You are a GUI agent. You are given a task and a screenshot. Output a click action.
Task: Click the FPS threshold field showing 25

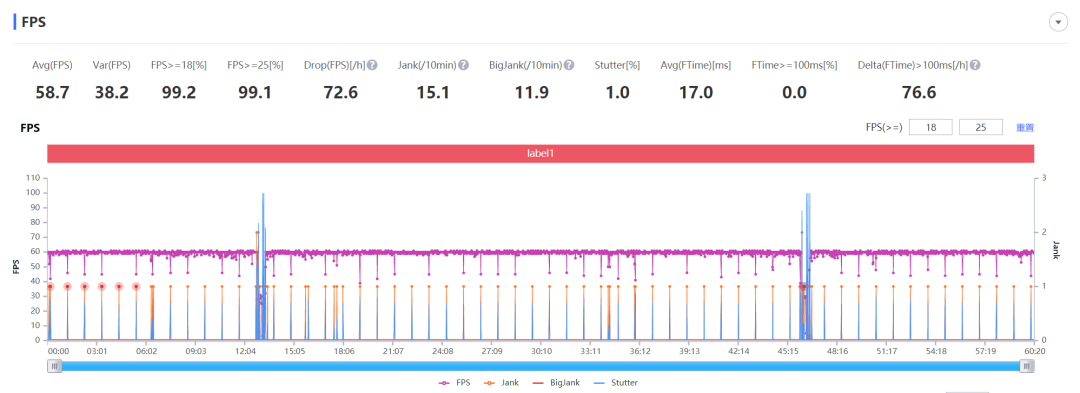tap(980, 127)
